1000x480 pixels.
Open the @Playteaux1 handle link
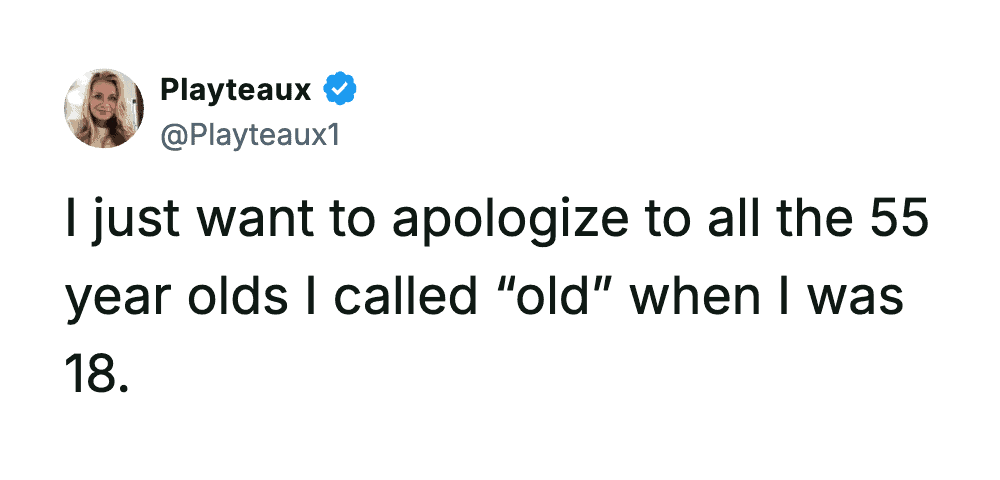250,133
